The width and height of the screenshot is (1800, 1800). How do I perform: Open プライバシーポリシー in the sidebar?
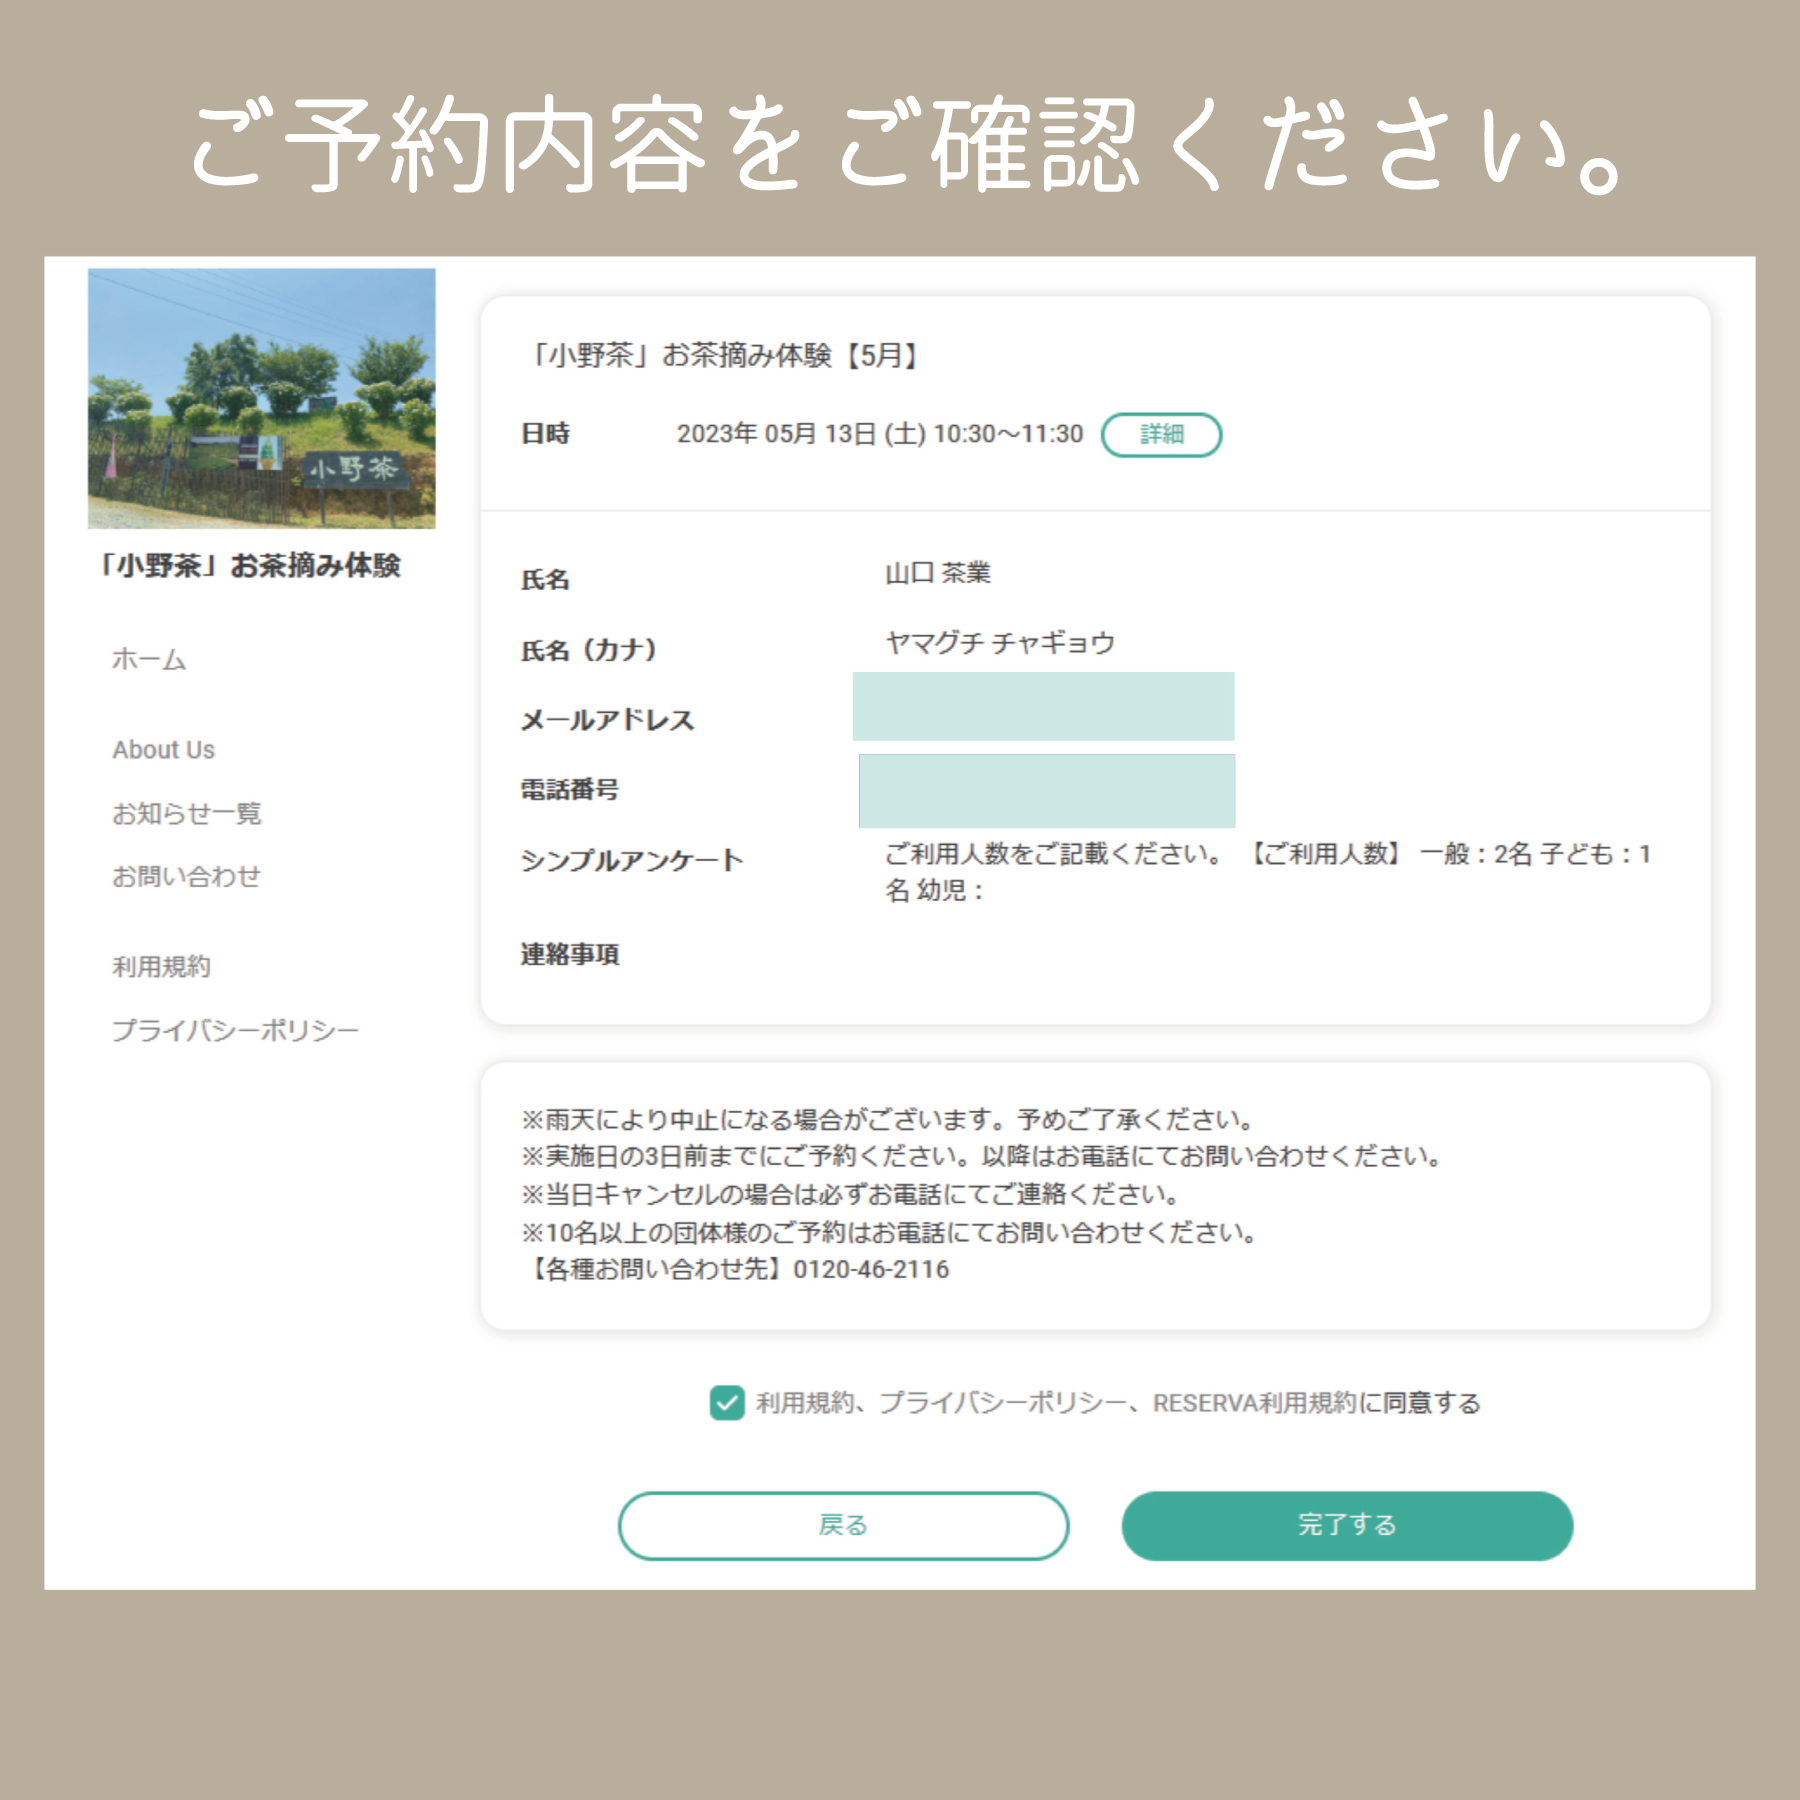pos(235,1031)
